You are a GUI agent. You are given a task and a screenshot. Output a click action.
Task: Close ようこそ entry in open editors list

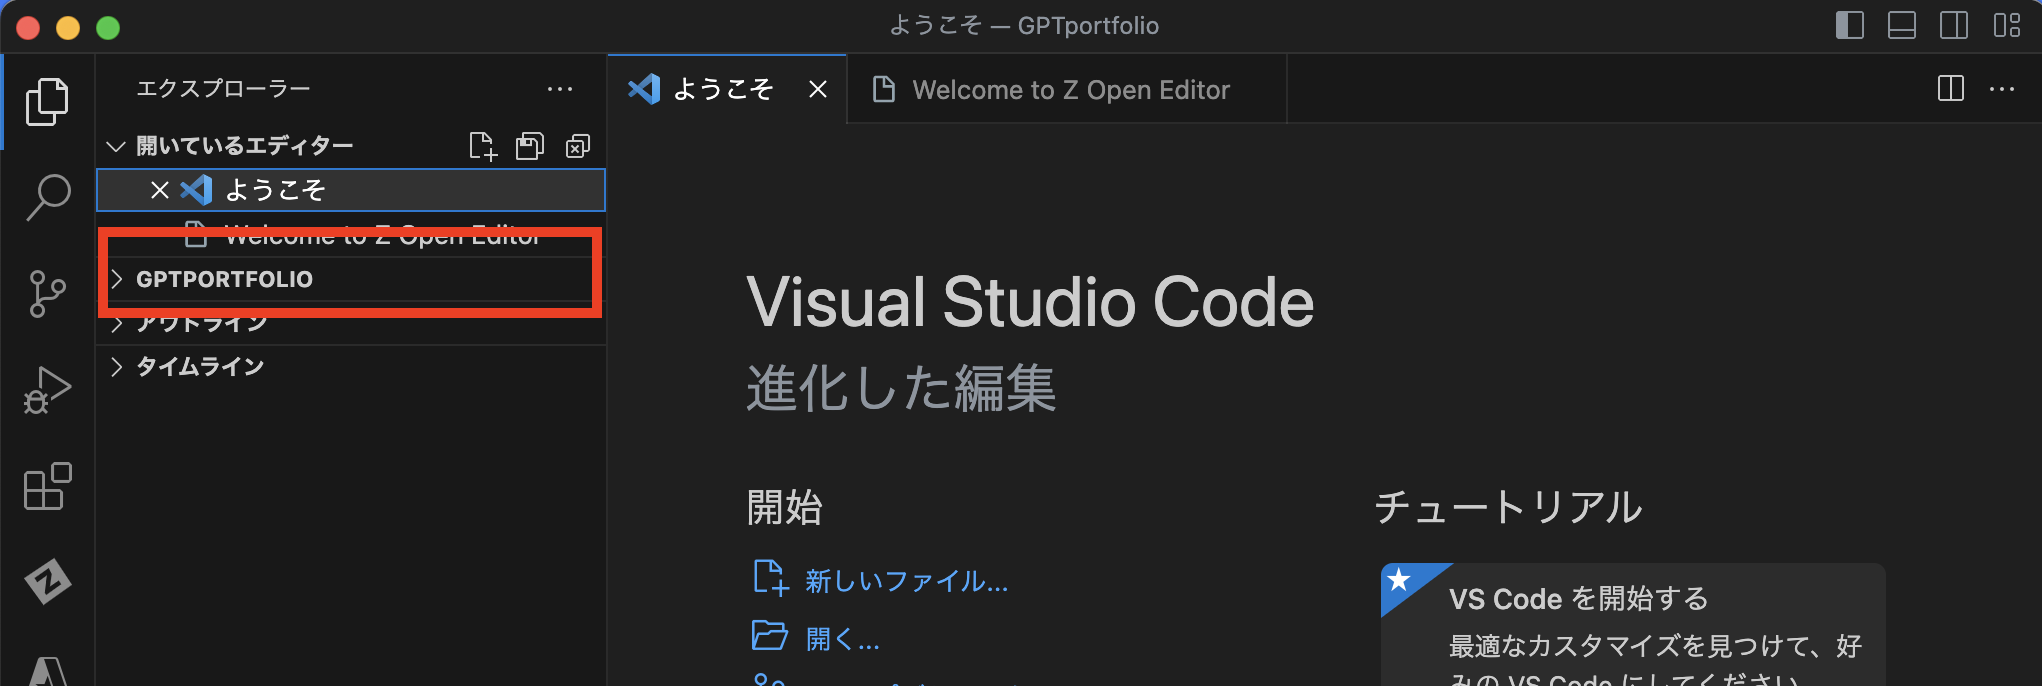coord(160,190)
